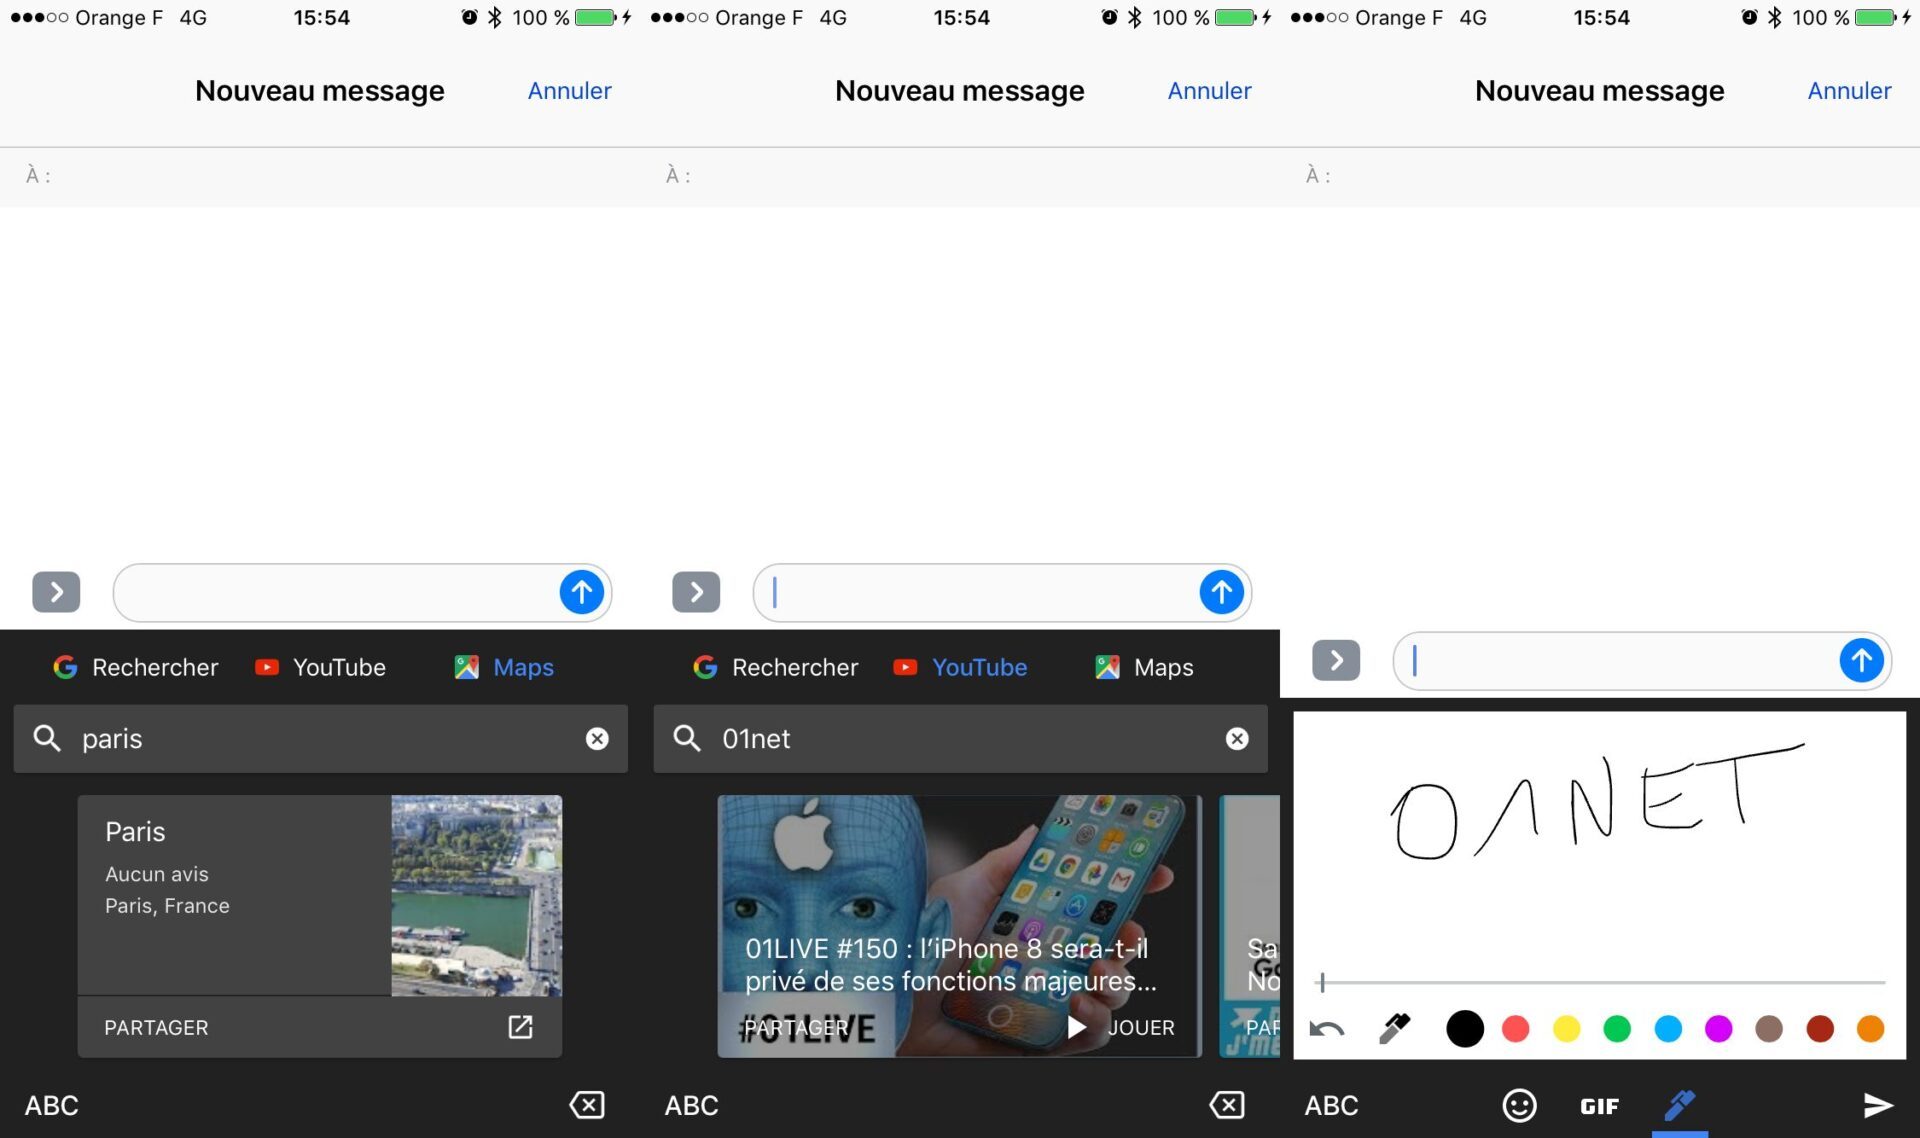Pick the yellow color swatch
Screen dimensions: 1920x1138
(x=1567, y=1028)
